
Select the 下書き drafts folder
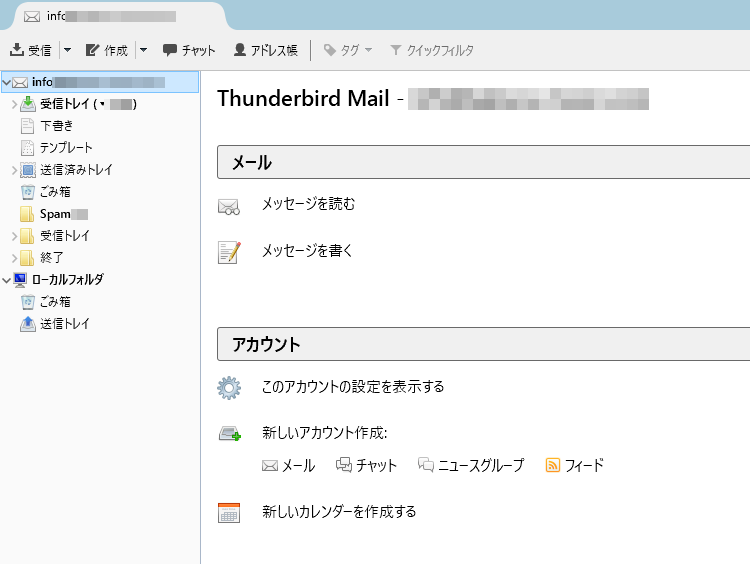pos(56,126)
